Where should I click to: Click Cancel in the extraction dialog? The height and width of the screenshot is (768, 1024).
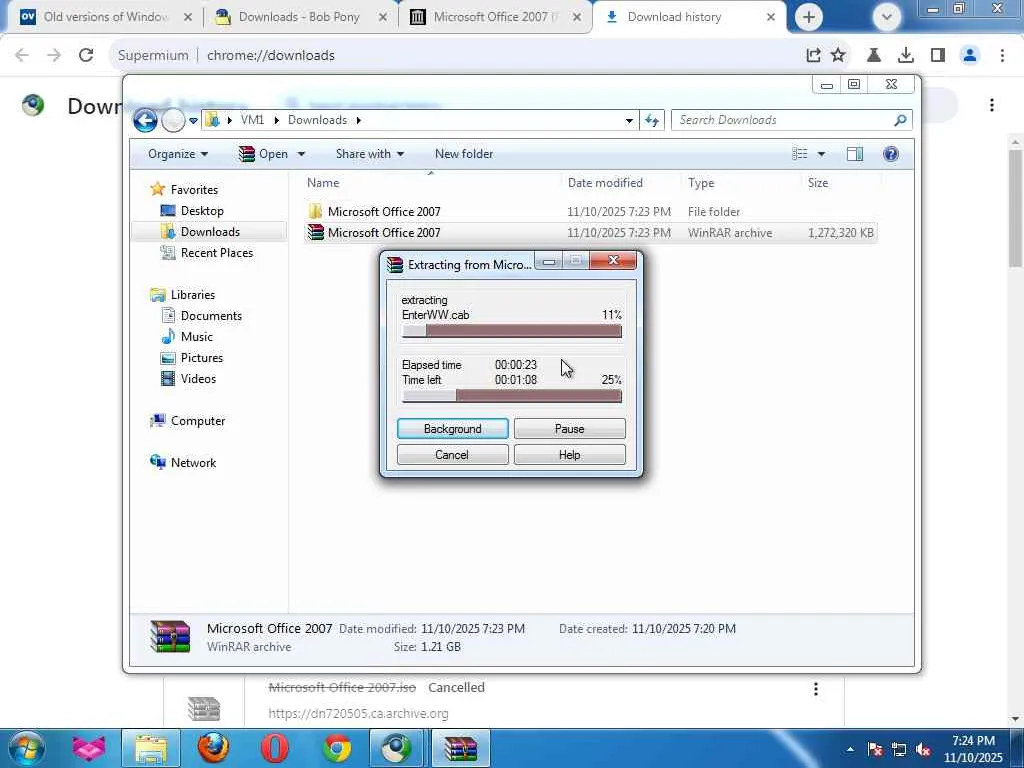coord(453,455)
